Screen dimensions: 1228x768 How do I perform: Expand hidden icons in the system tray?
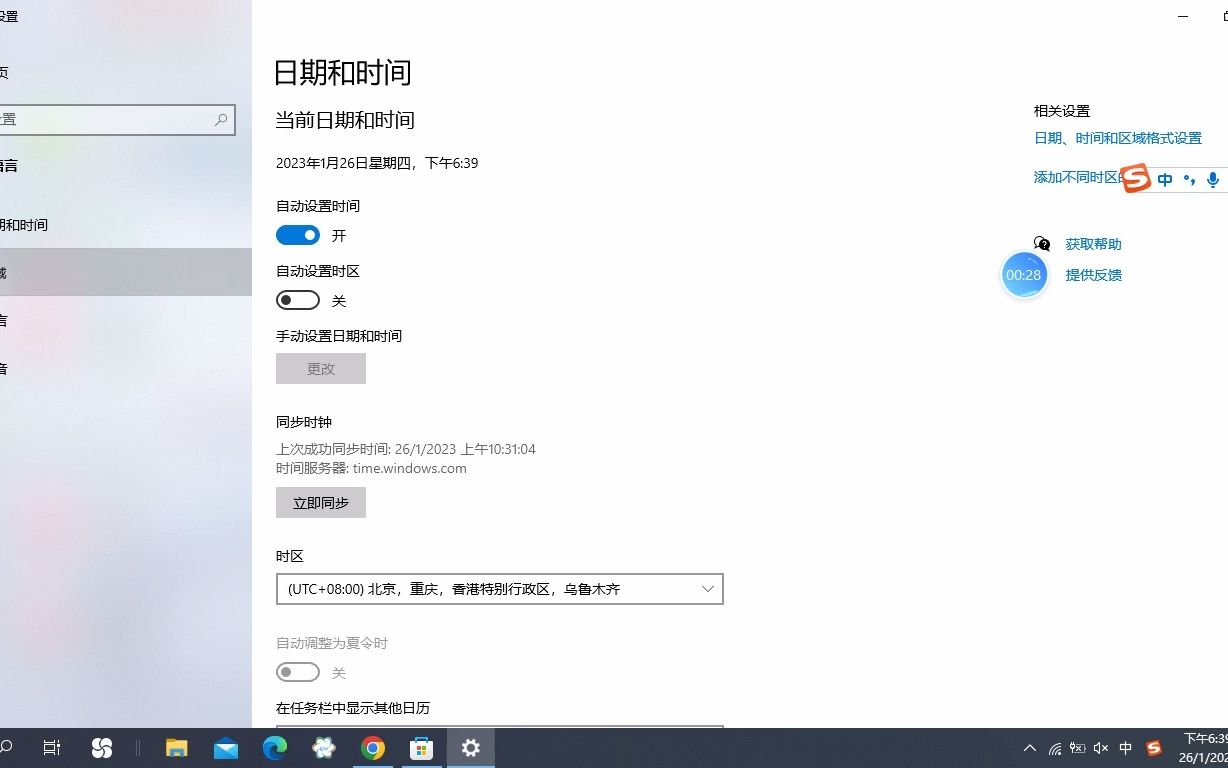pyautogui.click(x=1029, y=747)
